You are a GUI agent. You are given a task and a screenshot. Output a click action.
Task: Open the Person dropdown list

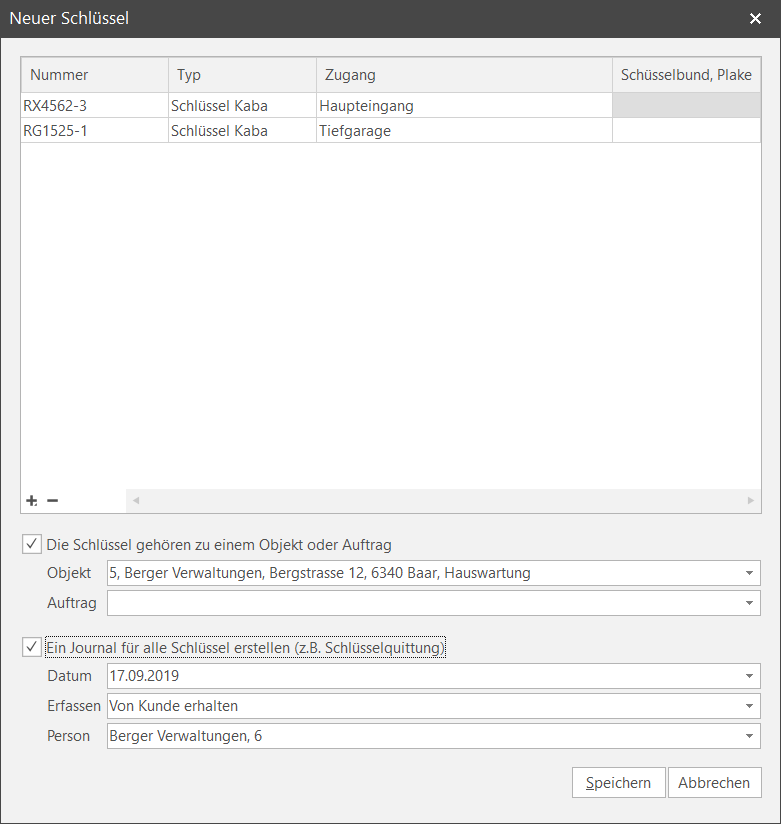point(749,736)
